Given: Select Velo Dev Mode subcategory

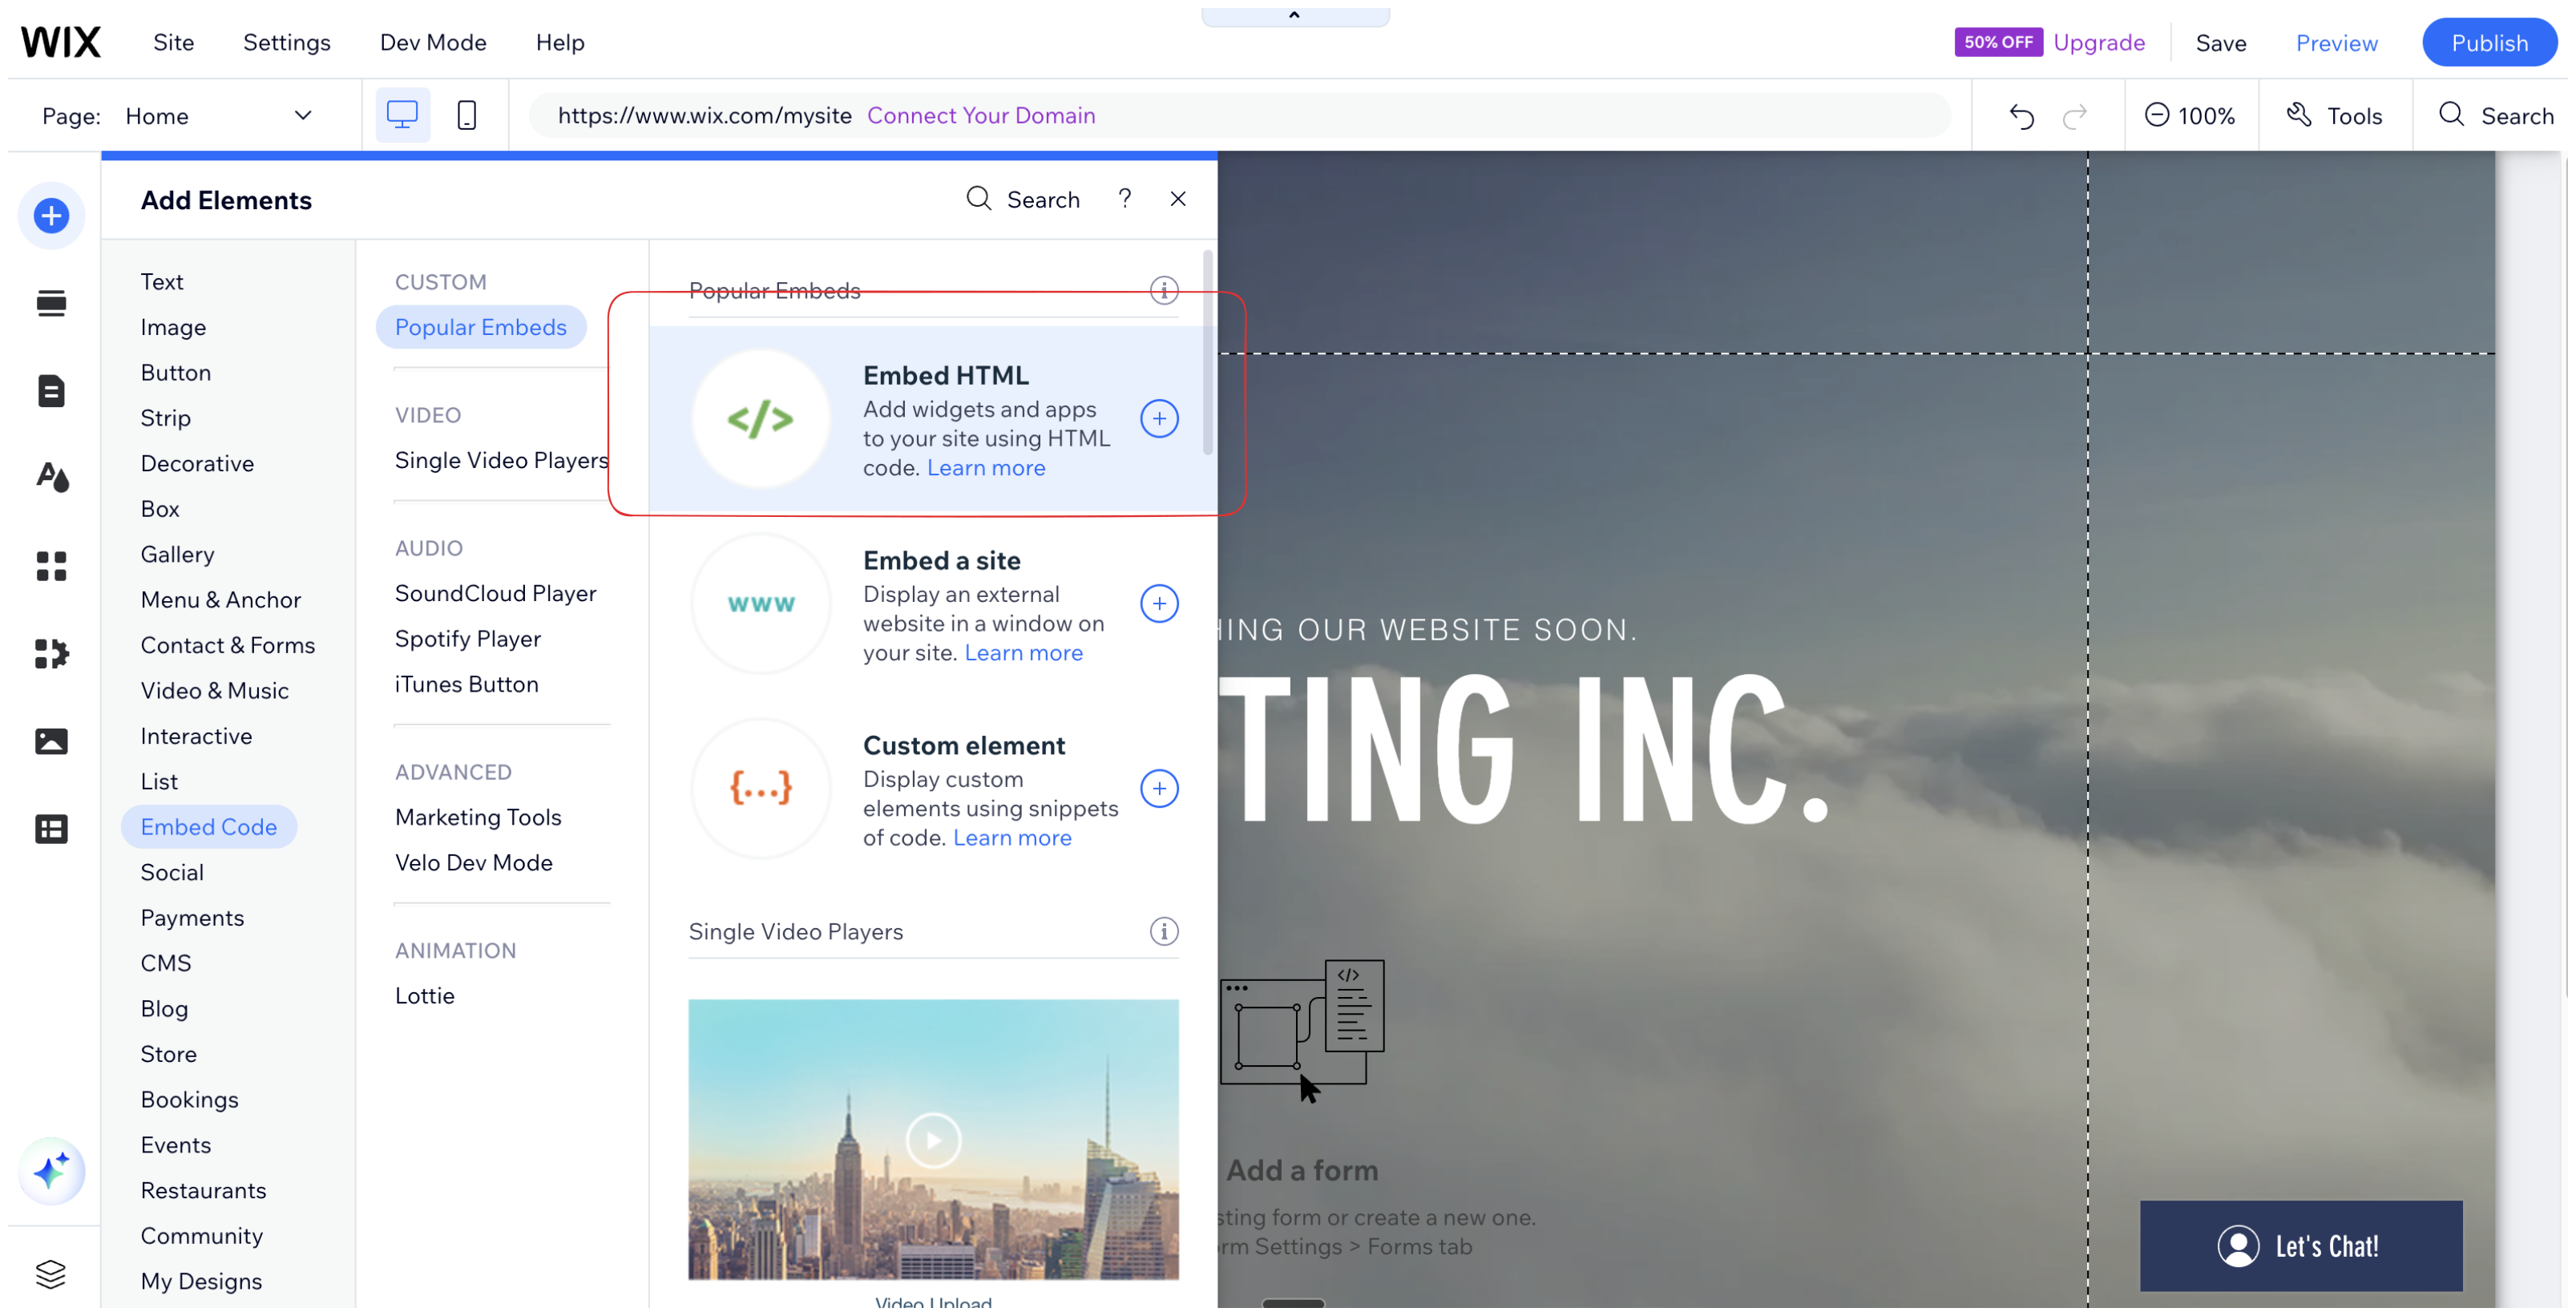Looking at the screenshot, I should click(x=473, y=863).
